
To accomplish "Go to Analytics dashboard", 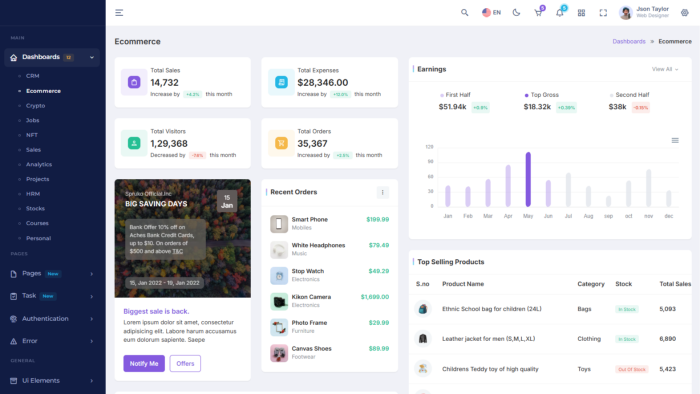I will (x=39, y=165).
